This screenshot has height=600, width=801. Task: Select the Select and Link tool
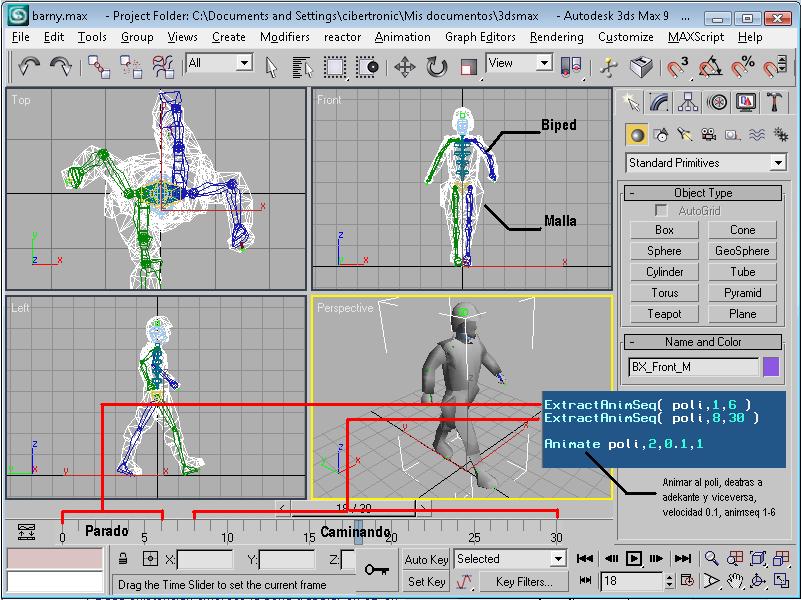point(99,67)
